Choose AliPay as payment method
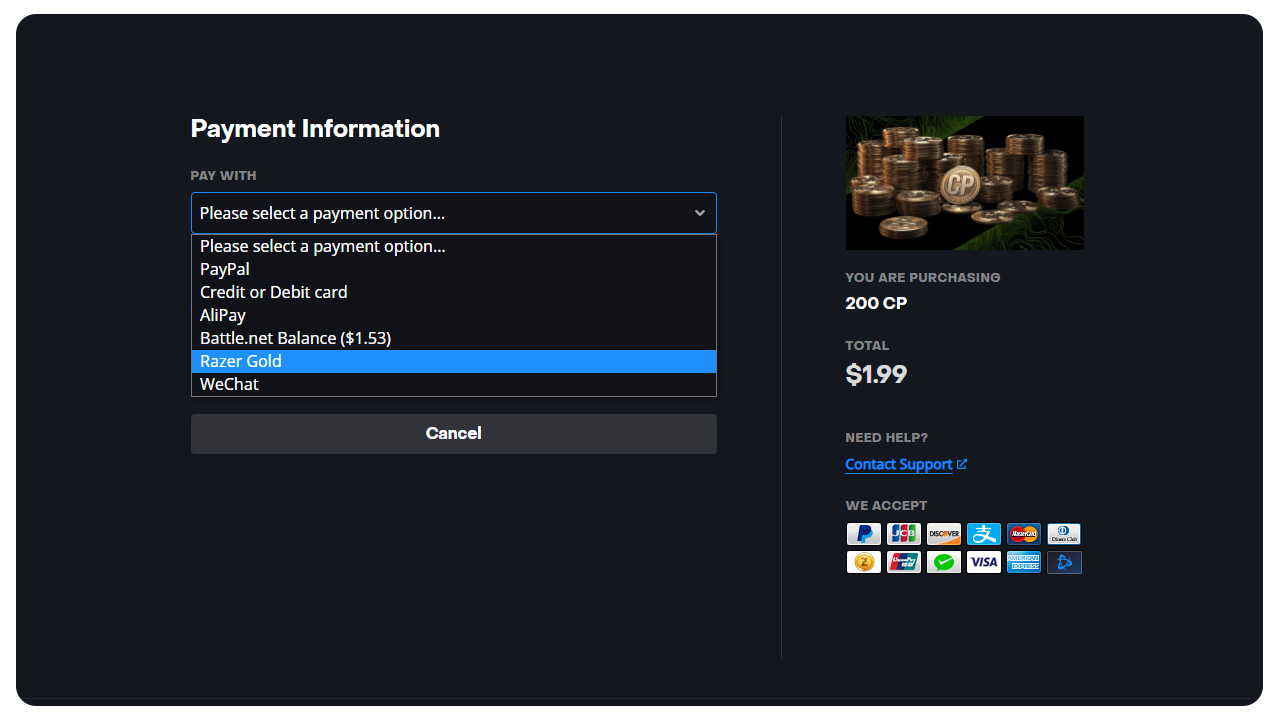This screenshot has height=720, width=1280. click(454, 315)
